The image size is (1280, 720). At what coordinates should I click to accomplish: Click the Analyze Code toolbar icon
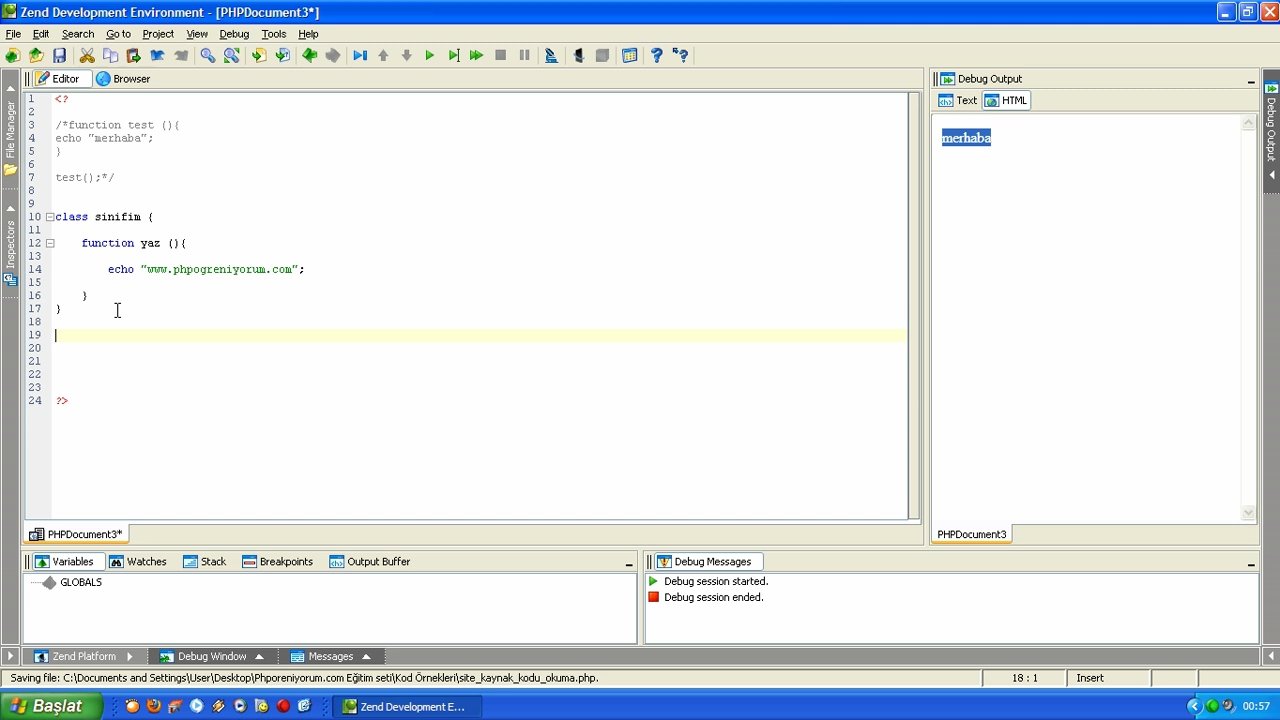[551, 56]
